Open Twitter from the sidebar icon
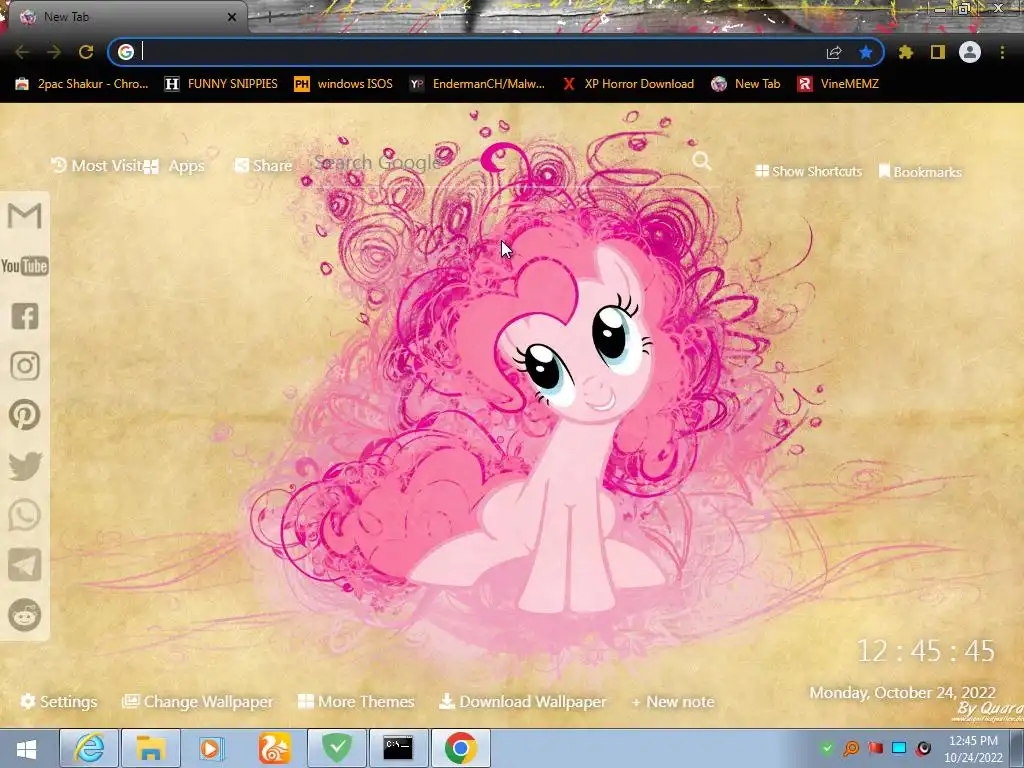1024x768 pixels. pyautogui.click(x=25, y=466)
